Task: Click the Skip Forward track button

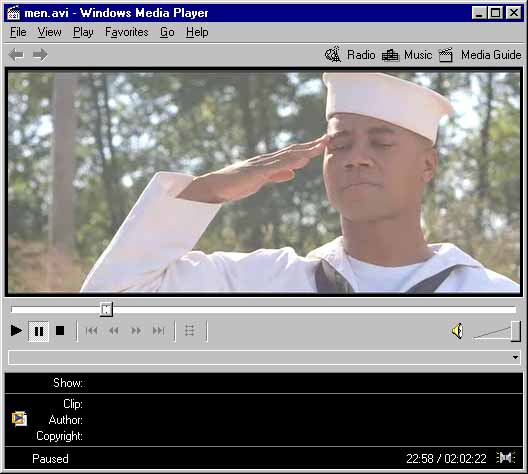Action: pos(159,331)
